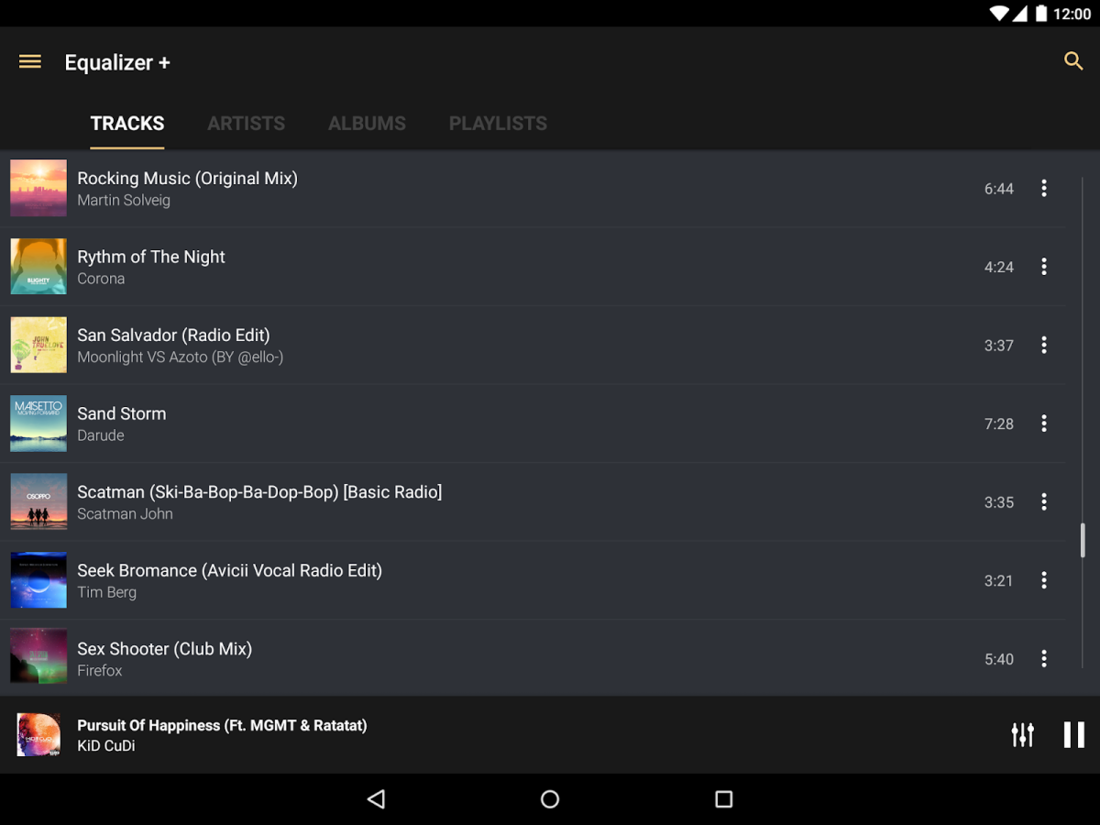Play Sand Storm by Darude
The image size is (1100, 825).
pyautogui.click(x=533, y=423)
